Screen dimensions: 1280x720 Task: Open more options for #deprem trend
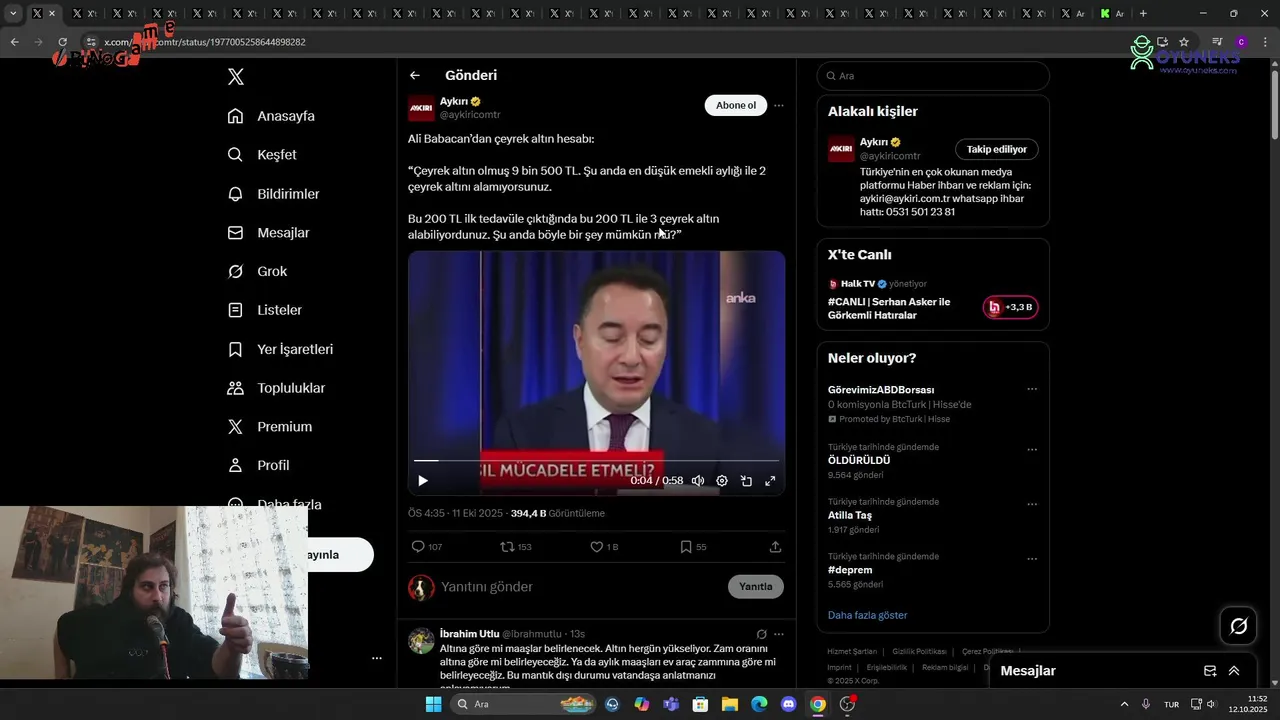tap(1032, 559)
